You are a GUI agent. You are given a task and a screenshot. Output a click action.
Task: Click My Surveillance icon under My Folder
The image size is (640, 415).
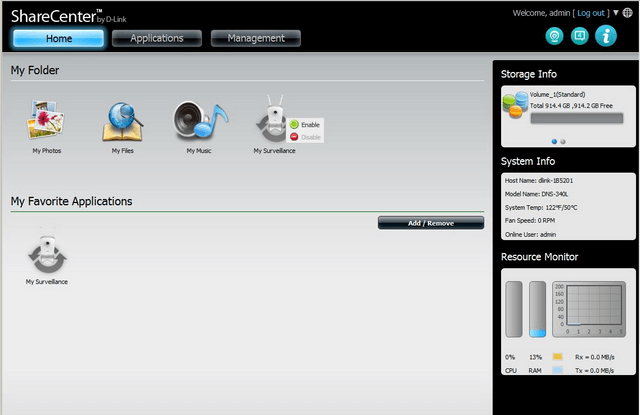pyautogui.click(x=271, y=119)
